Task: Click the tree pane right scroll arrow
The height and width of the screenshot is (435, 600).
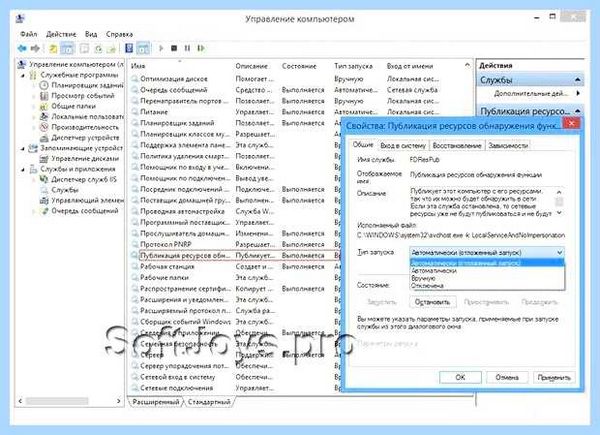Action: [119, 401]
